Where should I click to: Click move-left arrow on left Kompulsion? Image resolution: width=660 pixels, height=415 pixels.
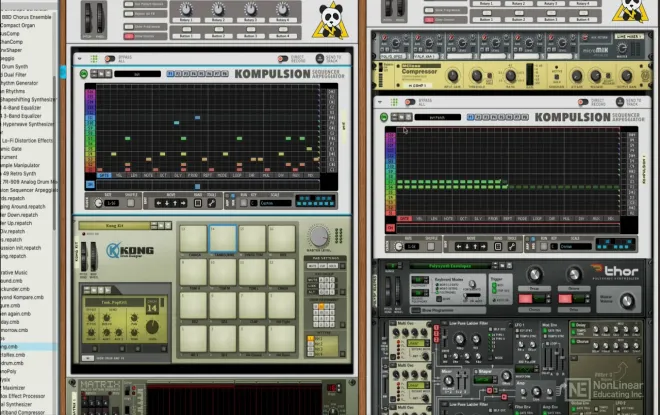[159, 203]
